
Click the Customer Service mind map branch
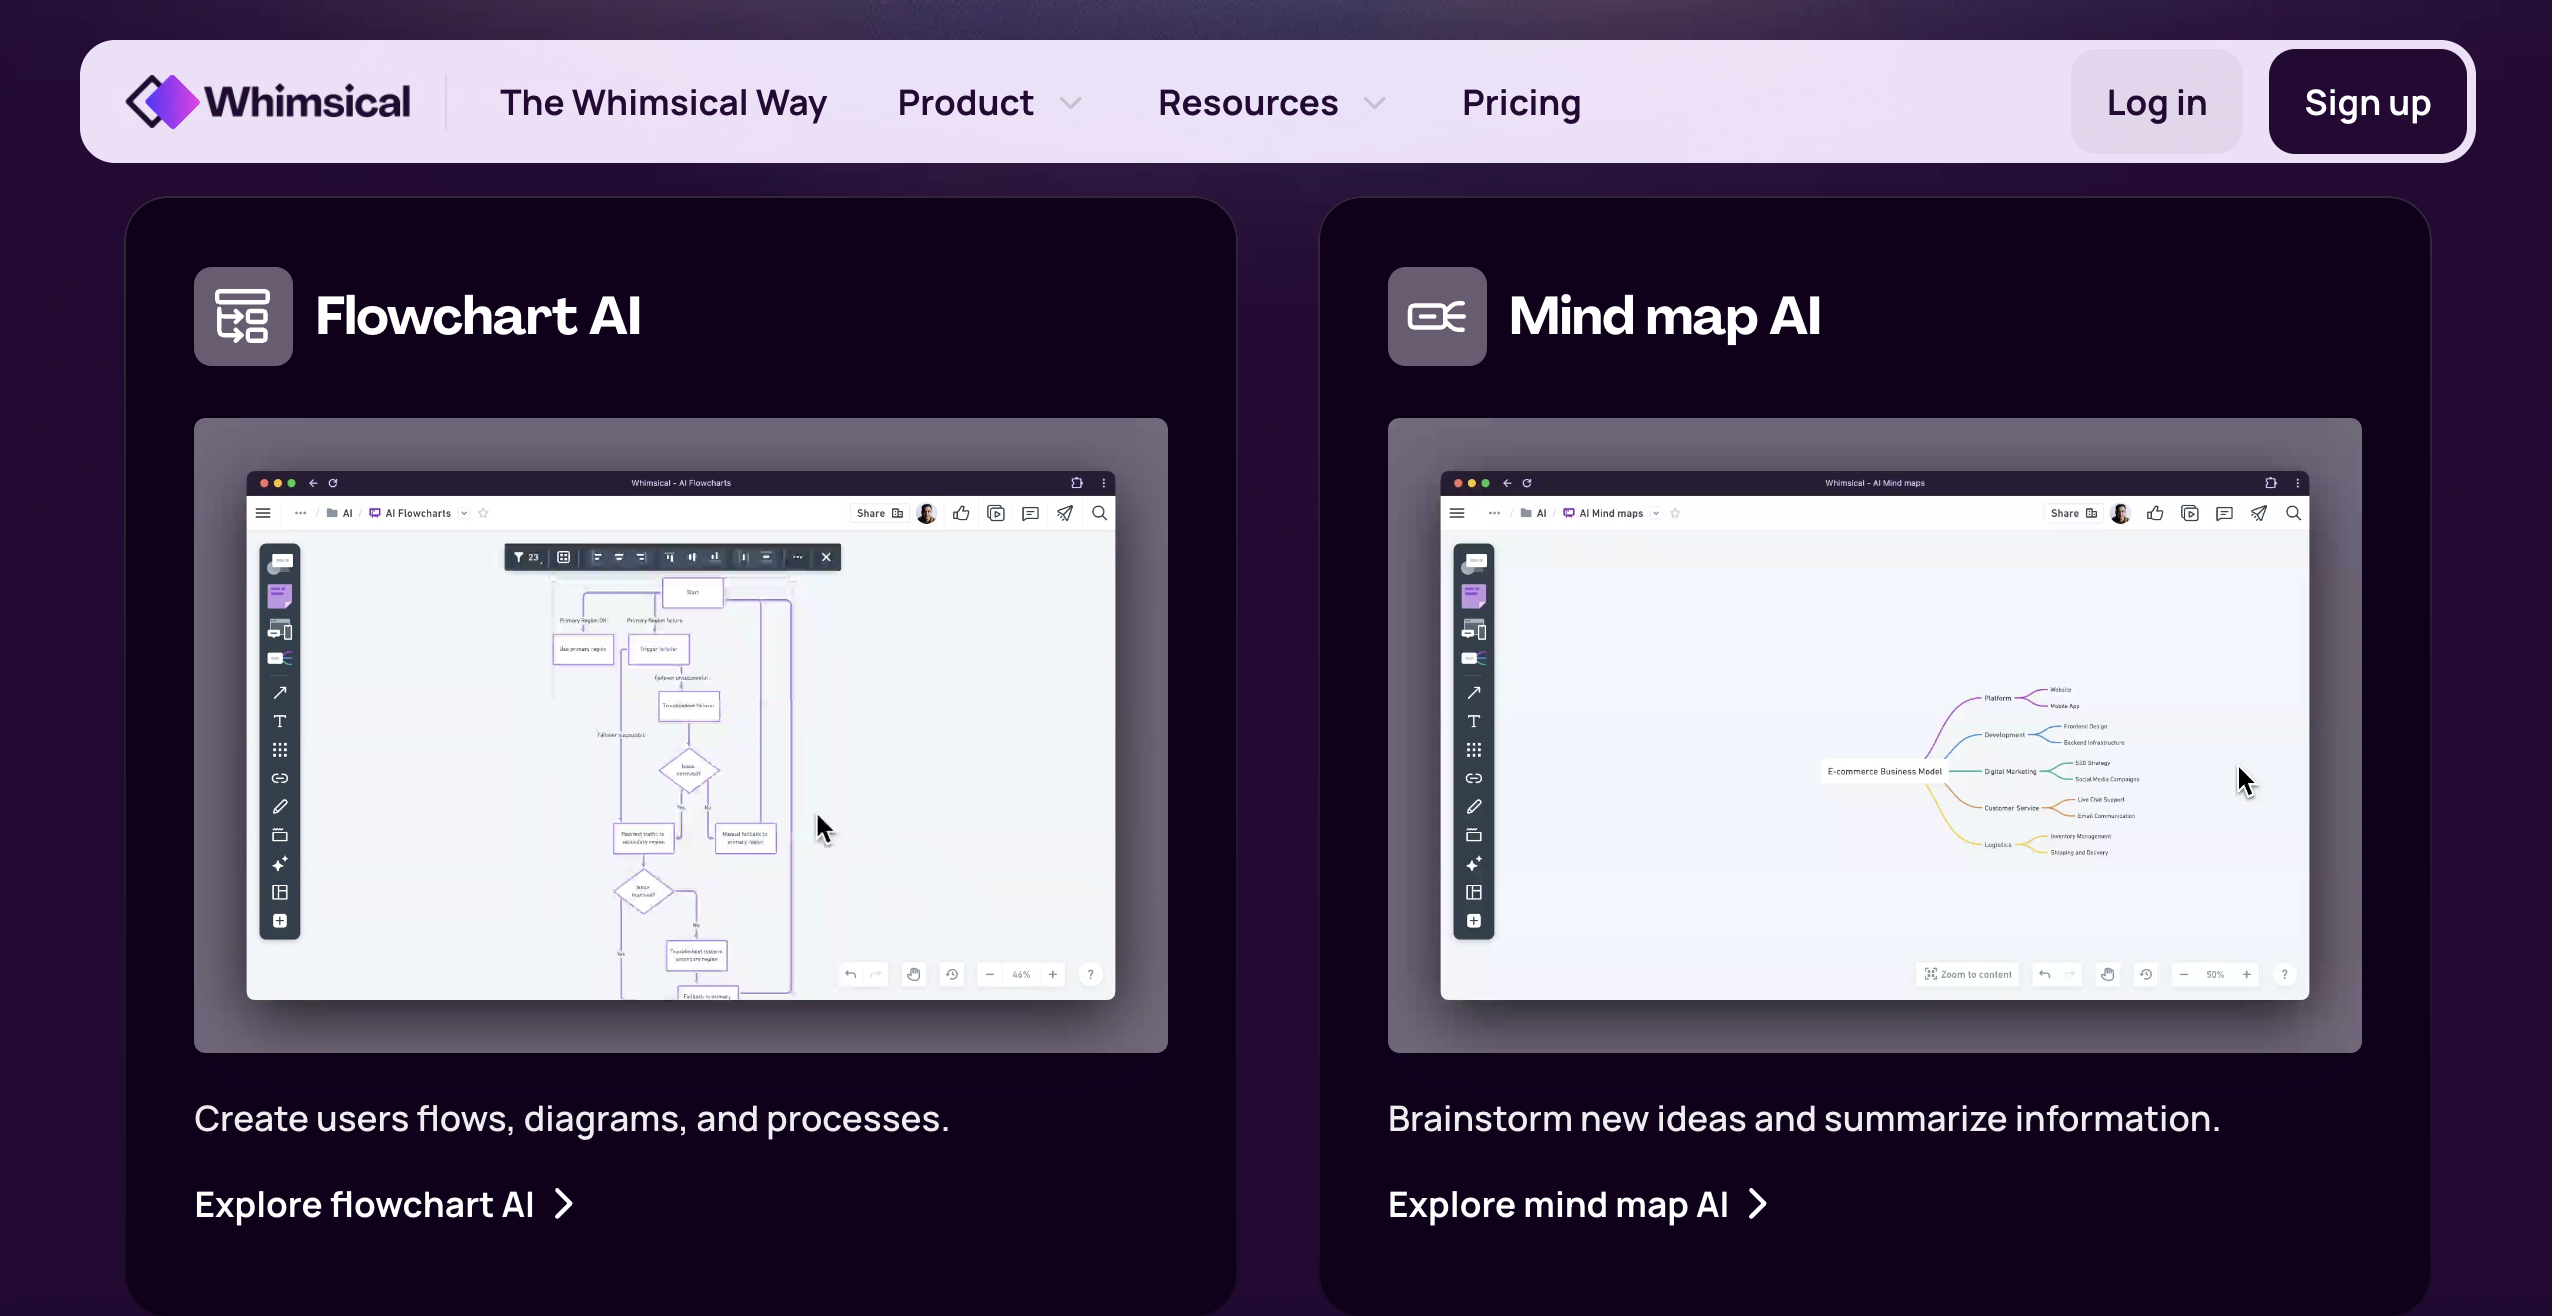tap(2011, 808)
